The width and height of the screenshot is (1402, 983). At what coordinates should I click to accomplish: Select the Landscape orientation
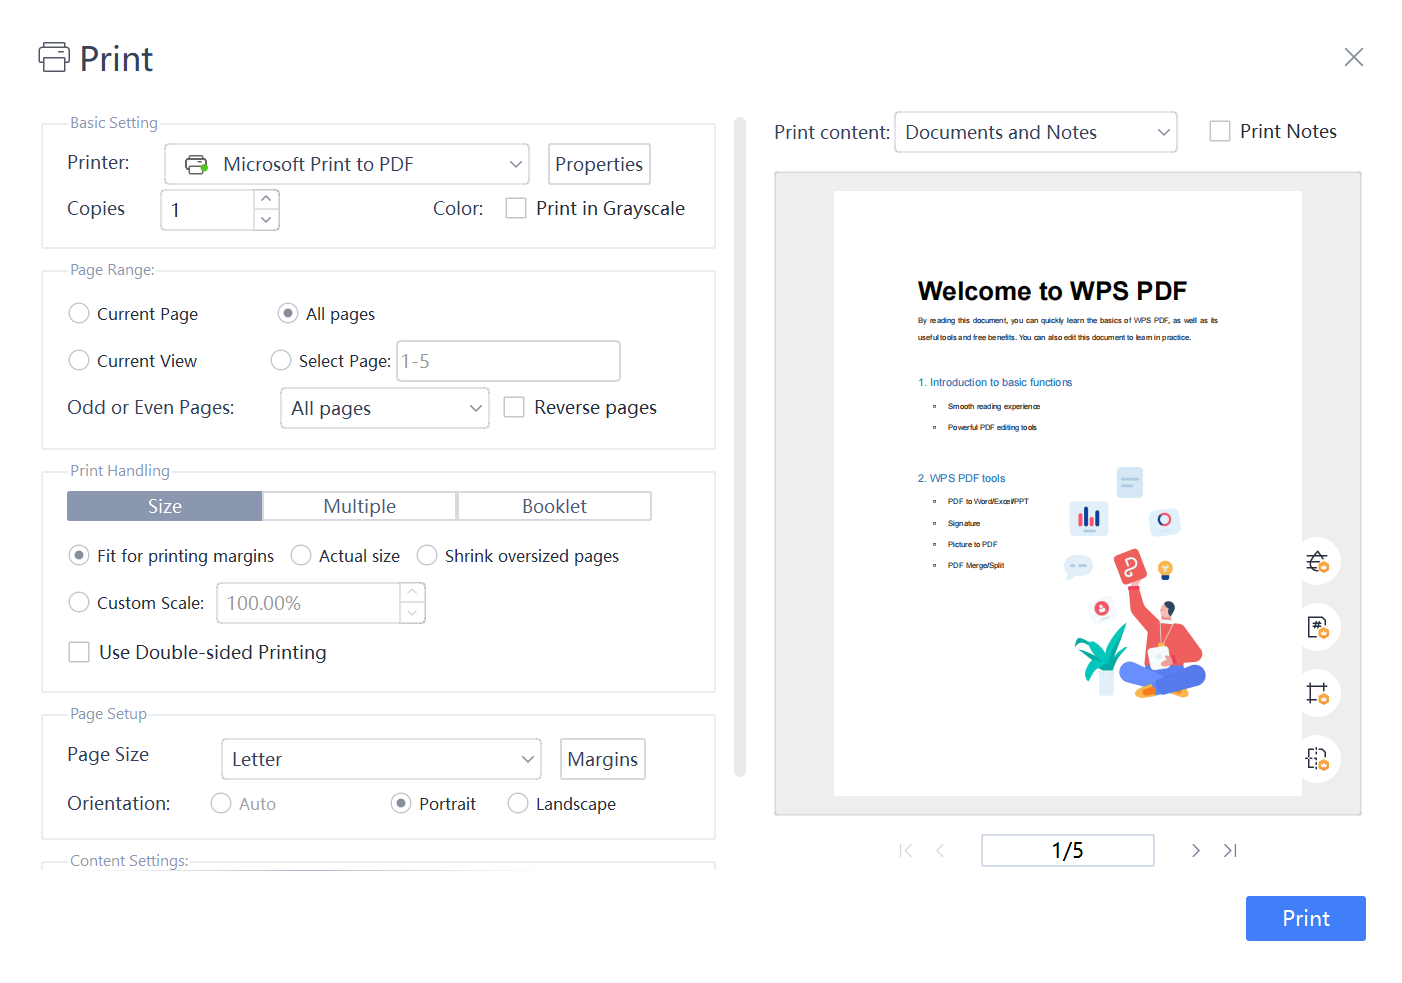click(x=518, y=803)
